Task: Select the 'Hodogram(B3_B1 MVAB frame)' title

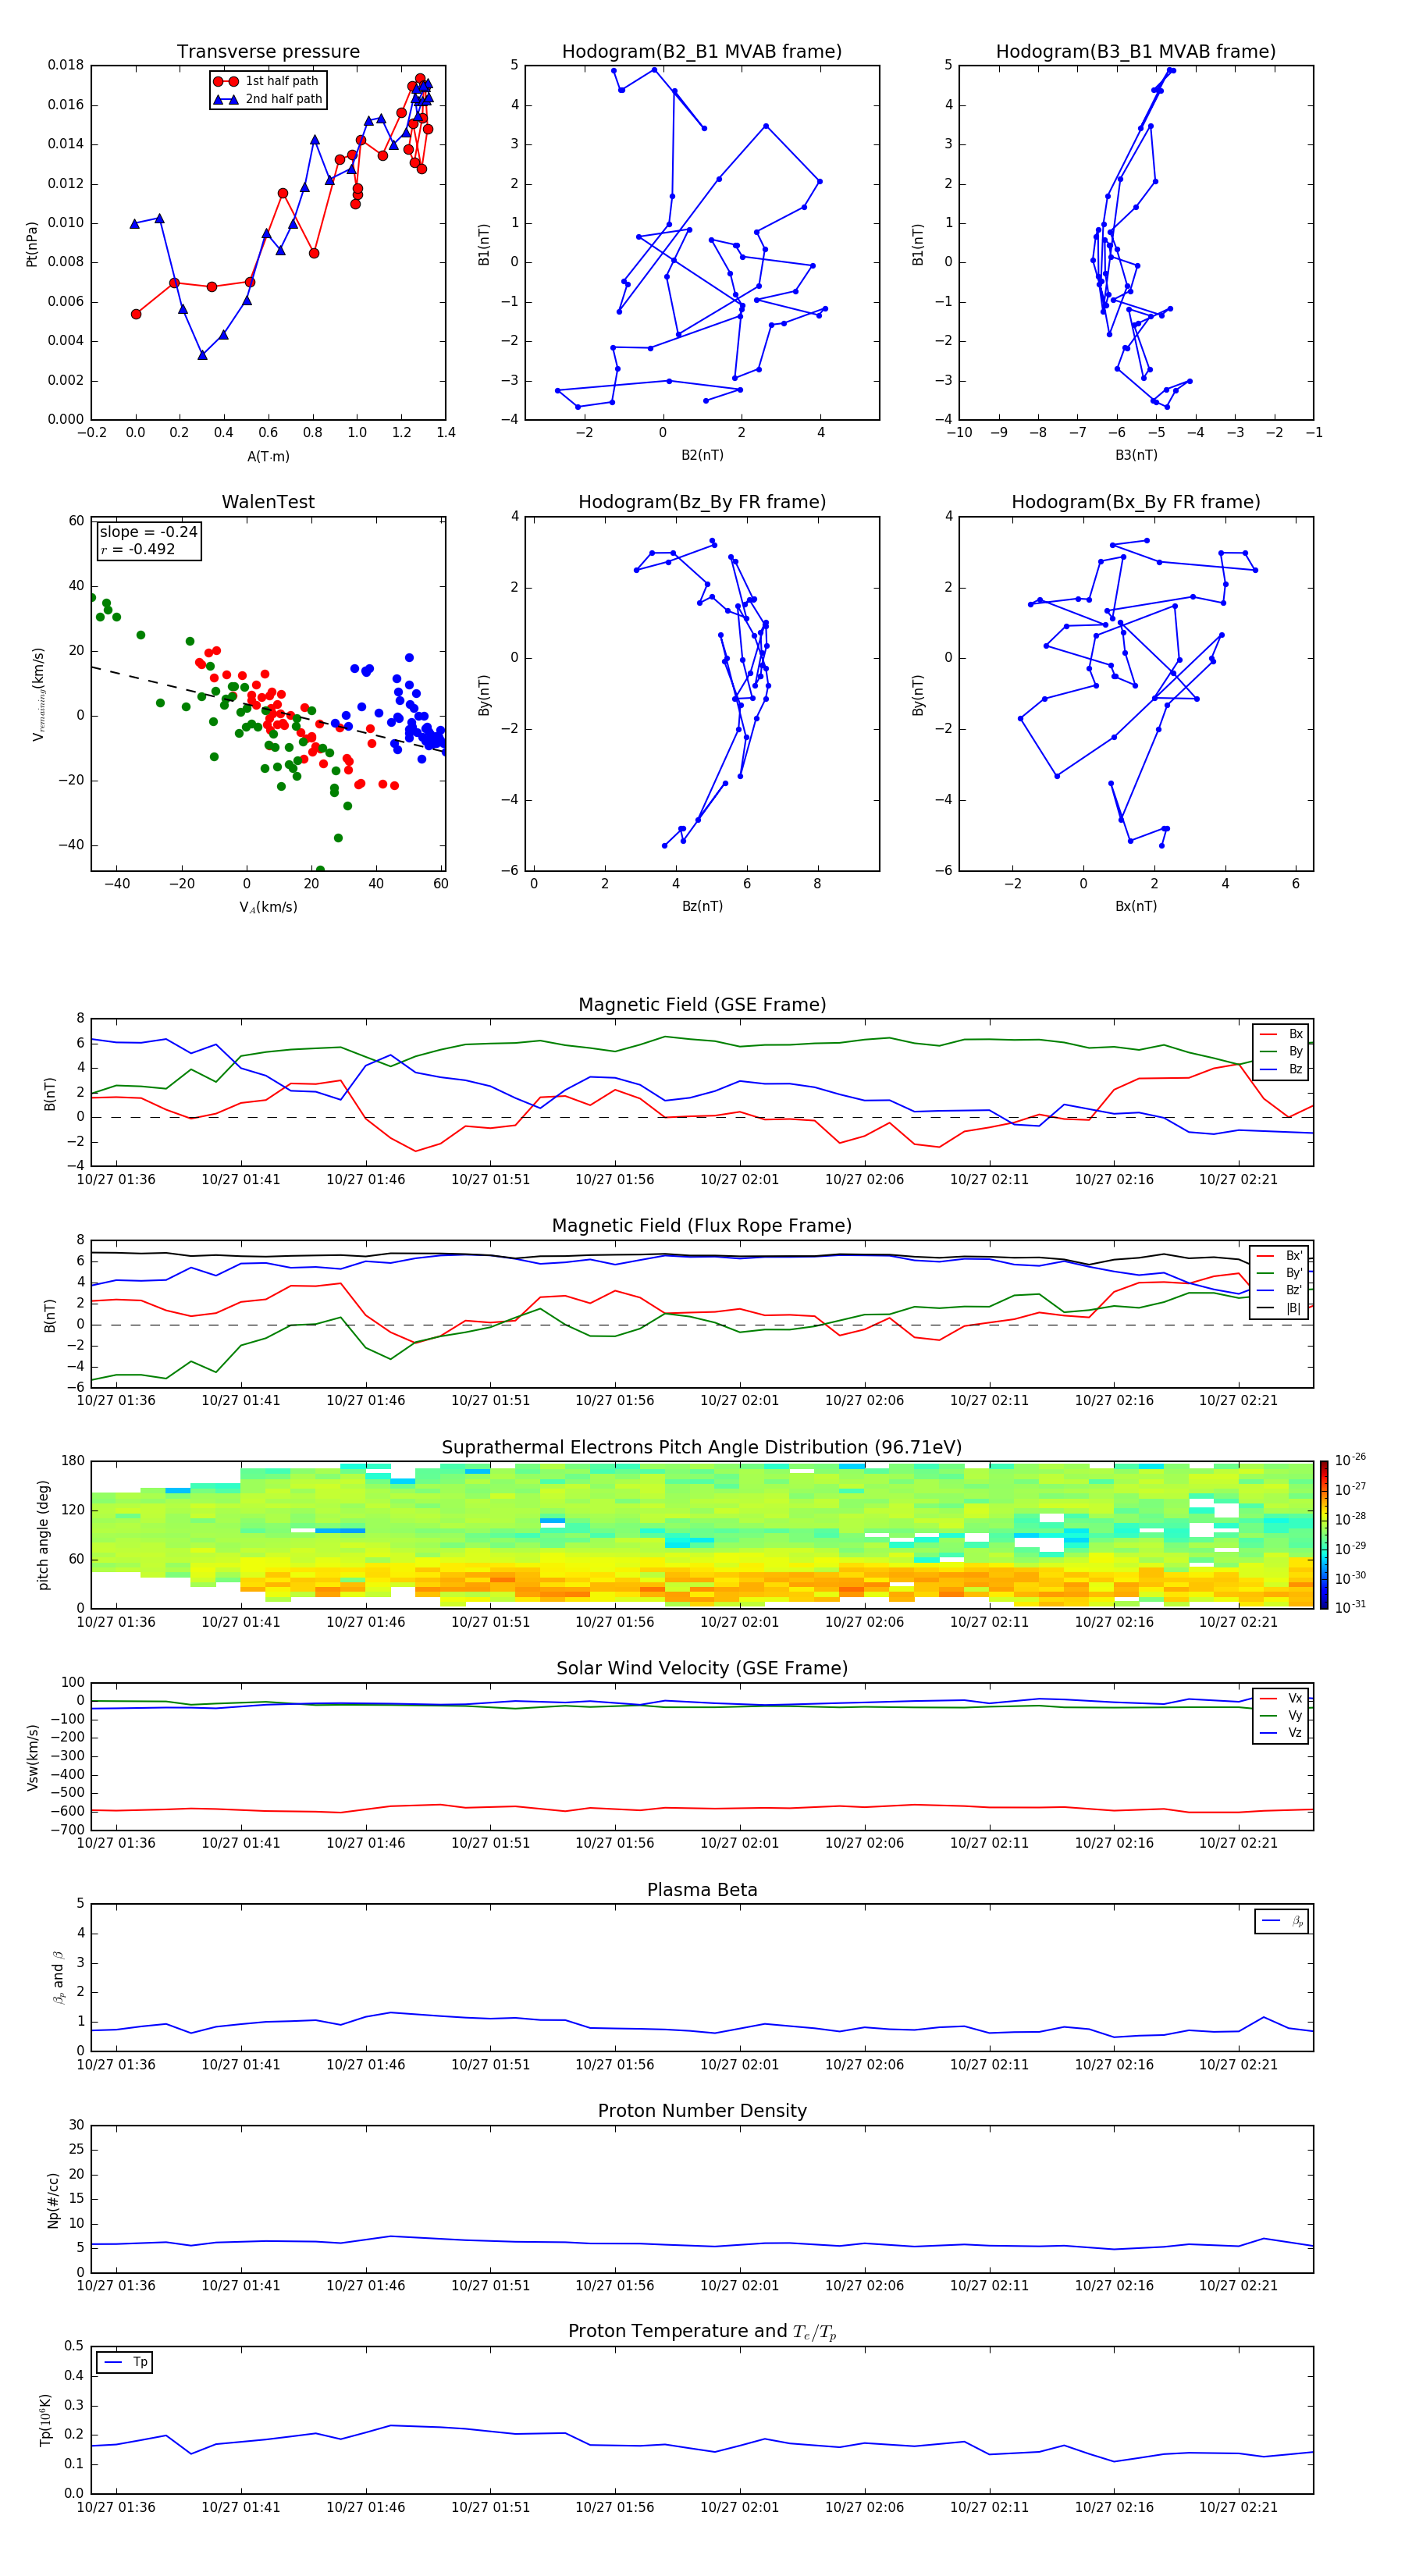Action: (x=1136, y=52)
